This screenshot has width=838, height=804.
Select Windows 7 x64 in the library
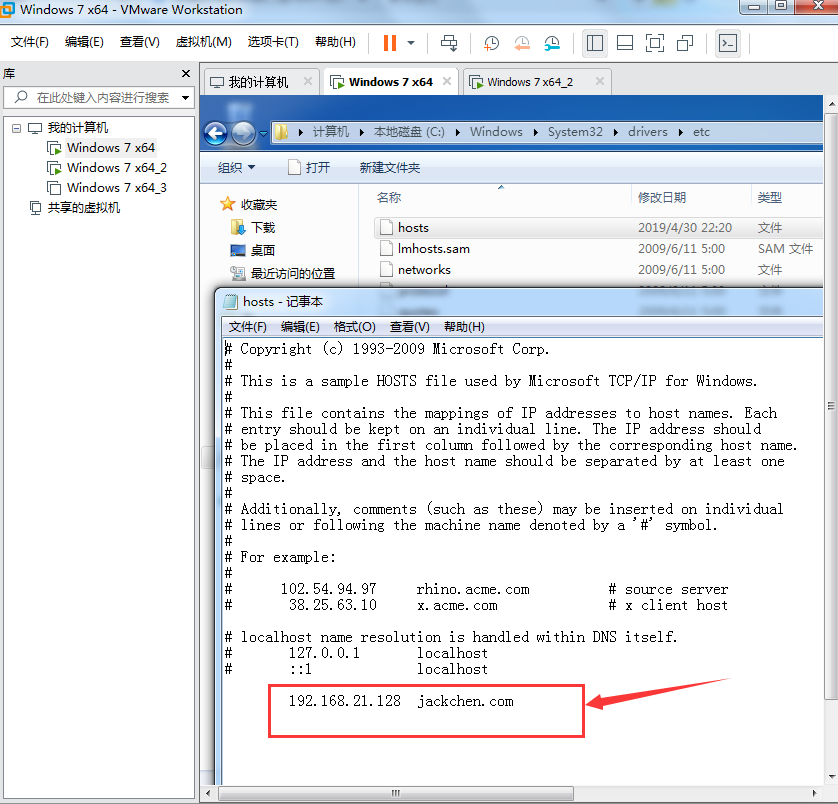(x=111, y=148)
